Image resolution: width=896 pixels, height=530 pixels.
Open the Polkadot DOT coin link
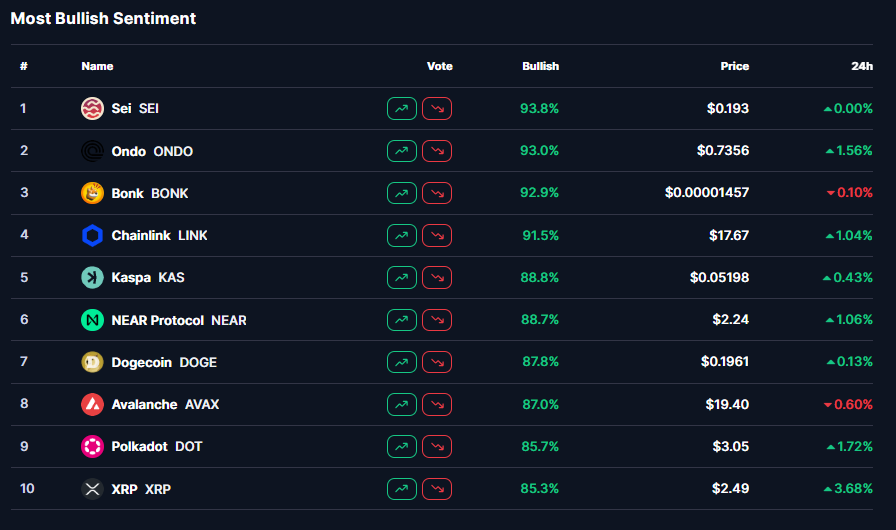157,447
